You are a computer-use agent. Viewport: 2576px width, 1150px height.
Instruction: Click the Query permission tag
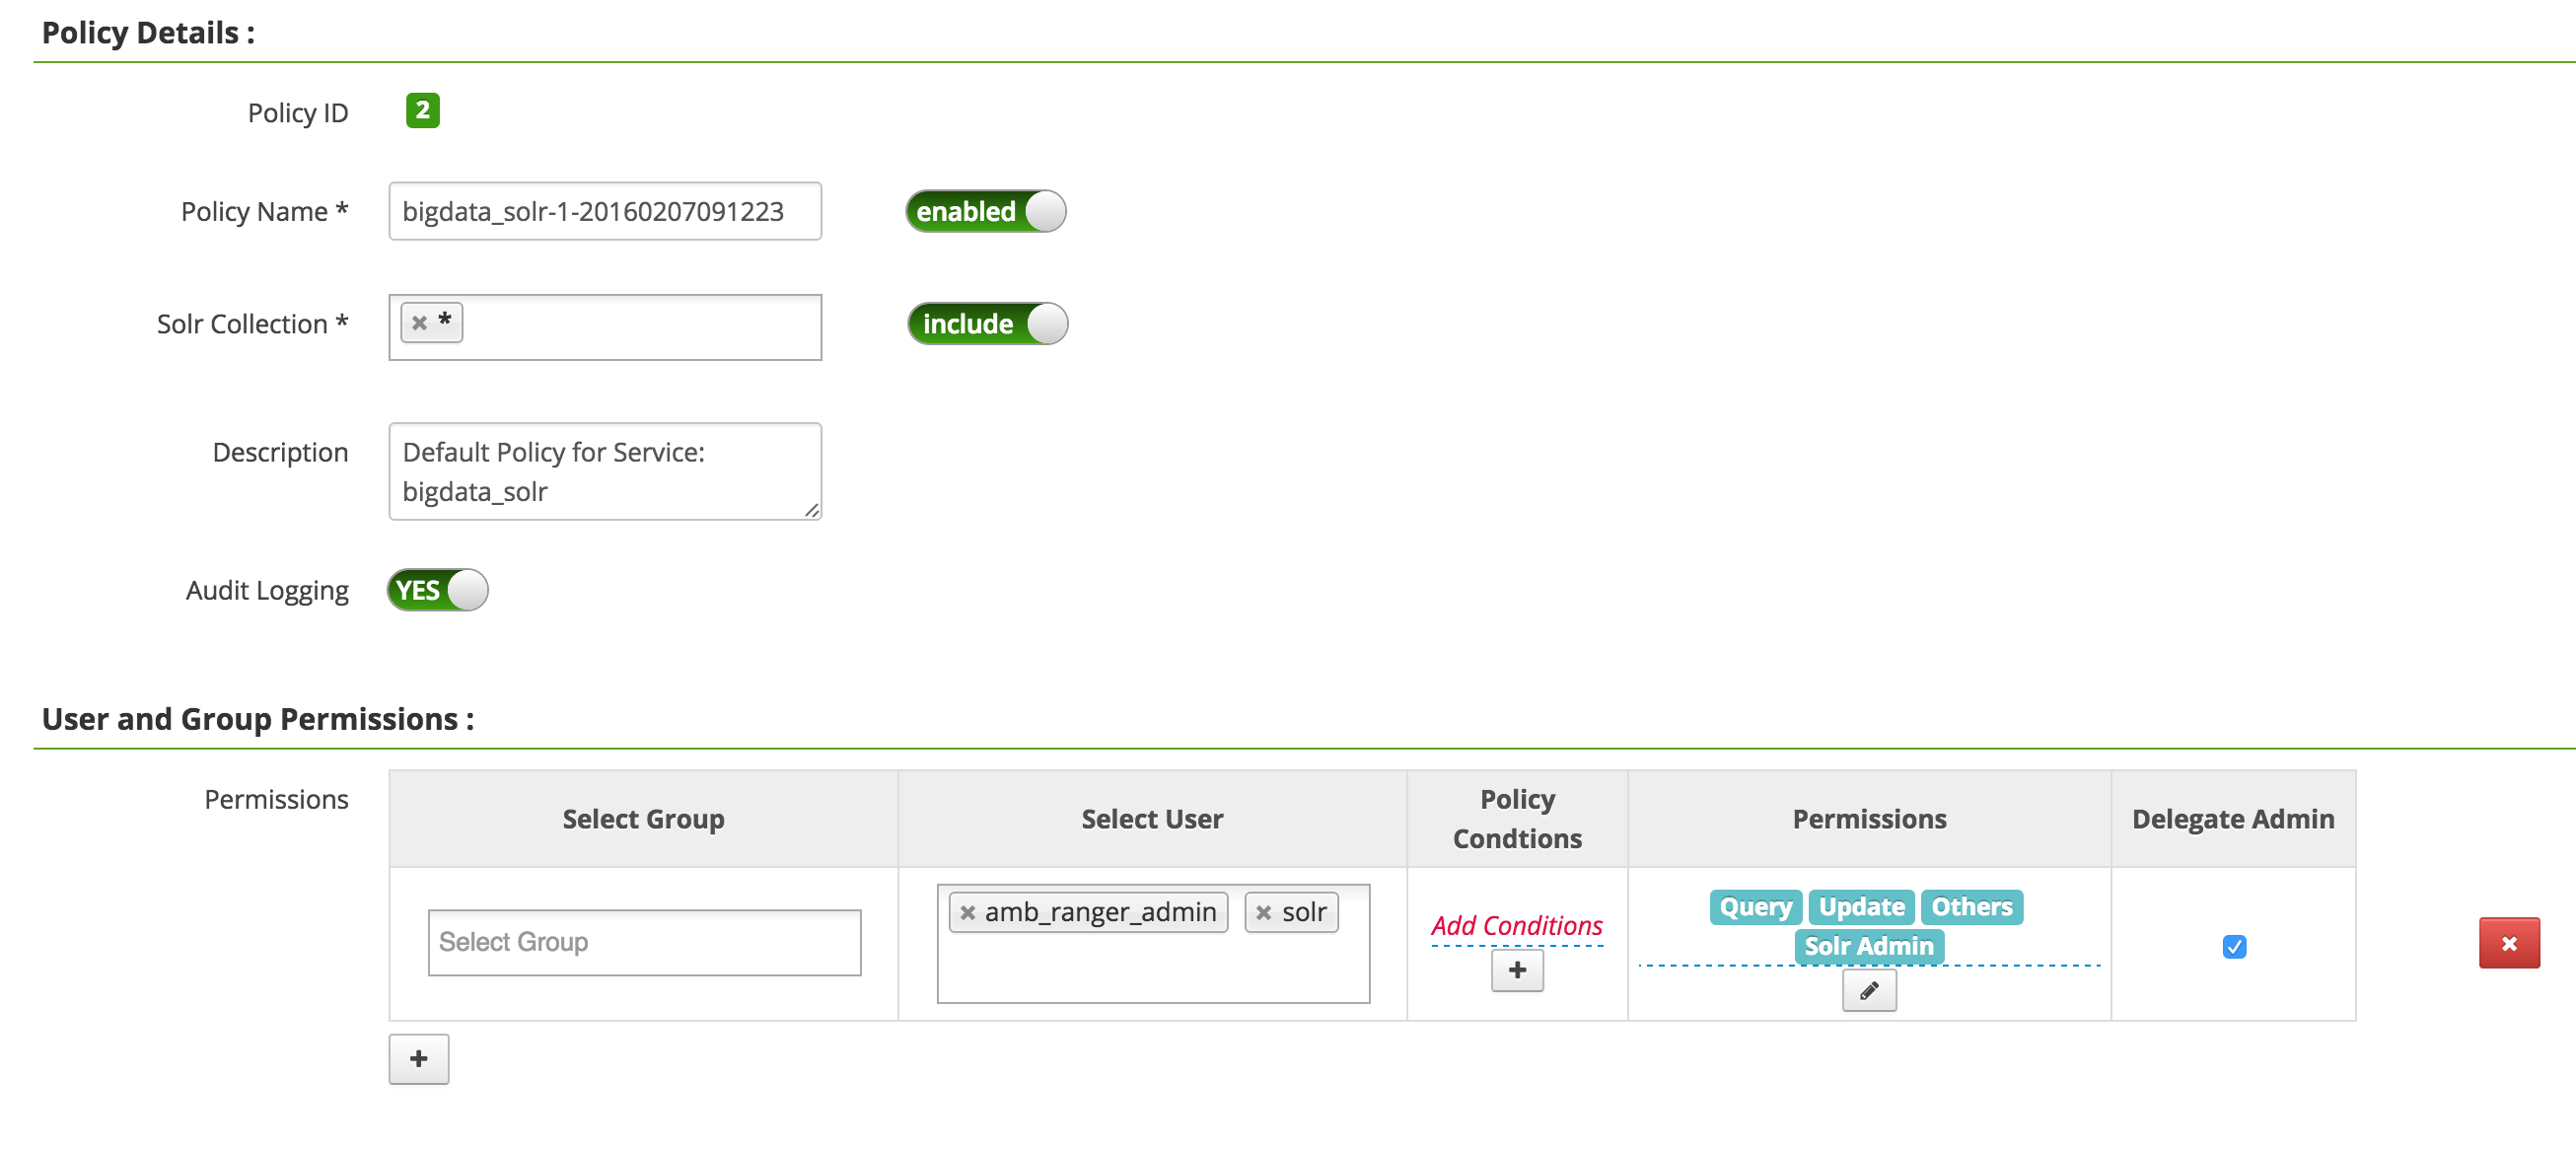[x=1755, y=907]
